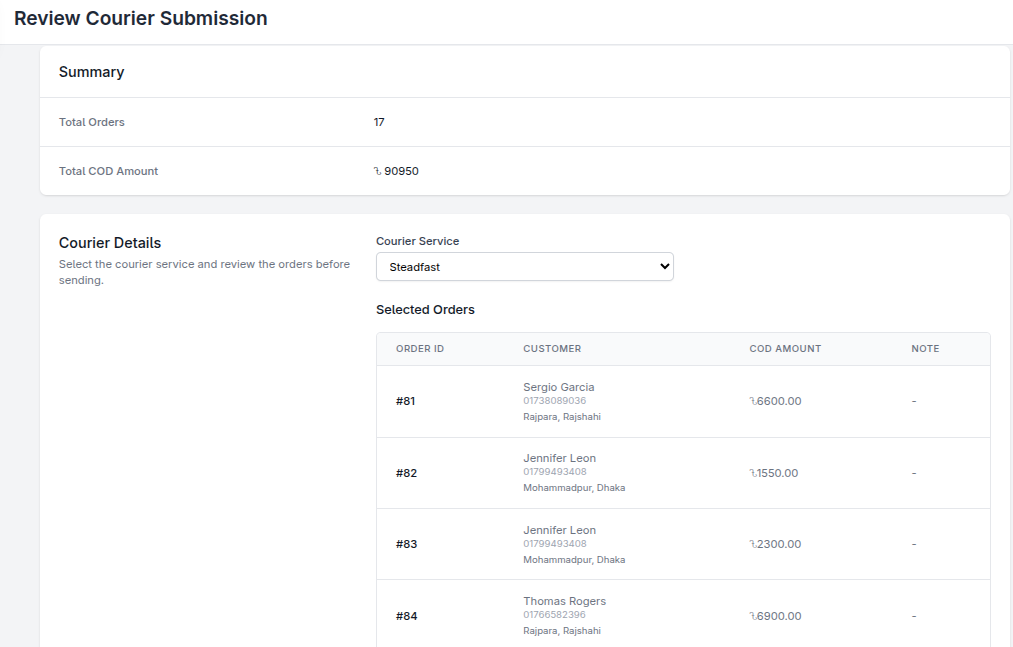The image size is (1013, 647).
Task: Click phone number 01738089036
Action: click(x=554, y=401)
